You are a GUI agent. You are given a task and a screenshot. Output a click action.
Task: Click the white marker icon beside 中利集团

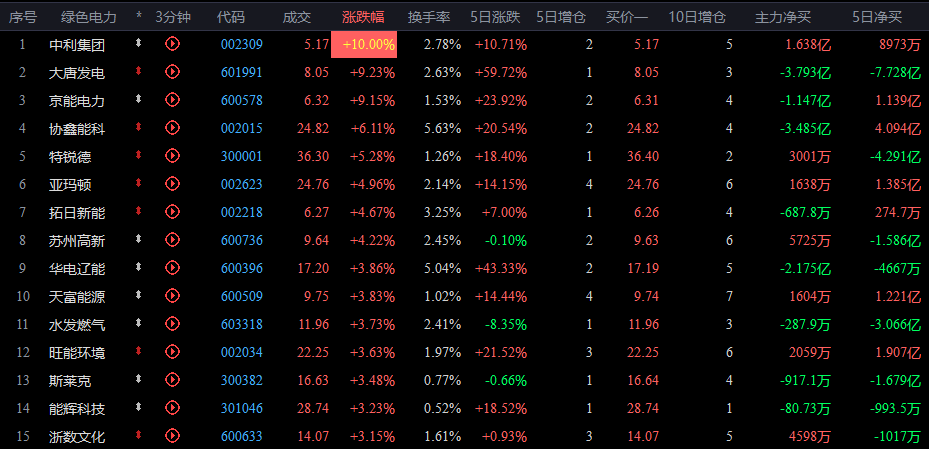click(139, 43)
